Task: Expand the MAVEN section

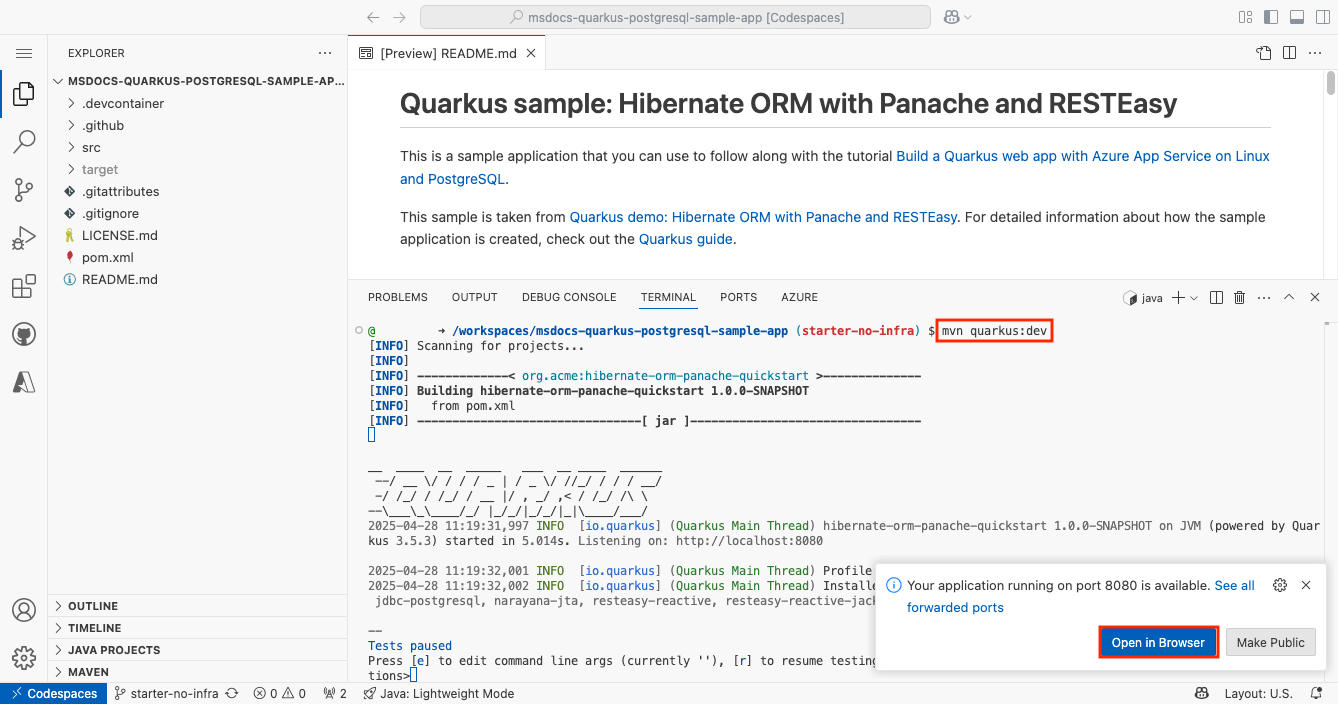Action: pyautogui.click(x=88, y=672)
